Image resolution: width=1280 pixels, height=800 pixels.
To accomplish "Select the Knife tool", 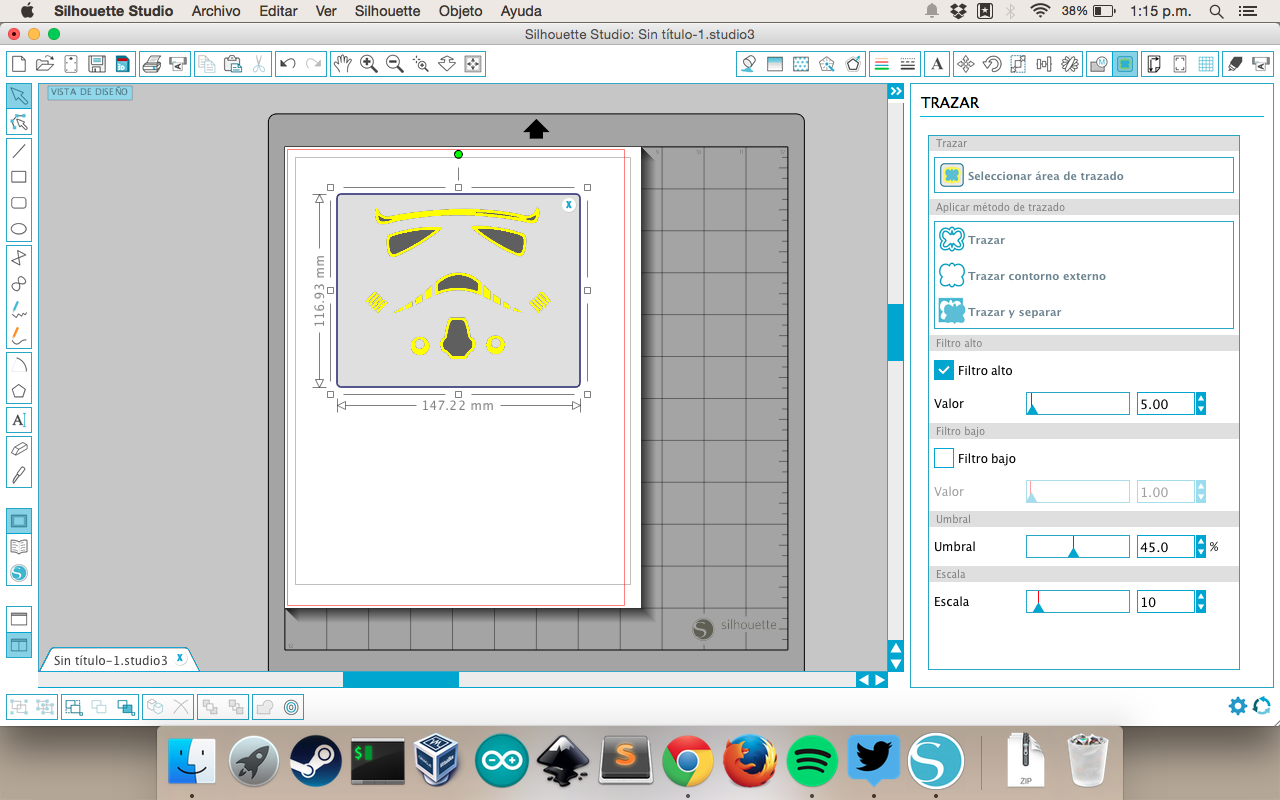I will tap(19, 474).
